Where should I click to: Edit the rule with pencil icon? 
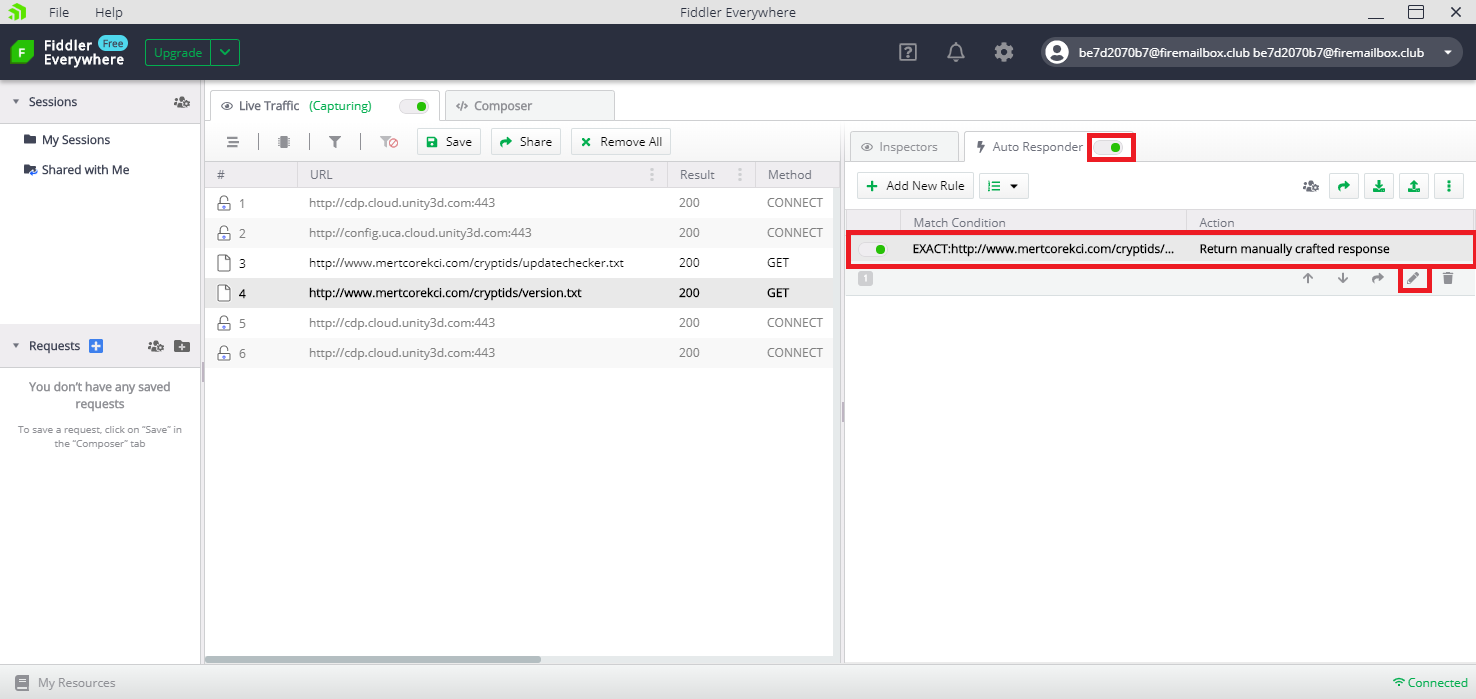tap(1413, 278)
